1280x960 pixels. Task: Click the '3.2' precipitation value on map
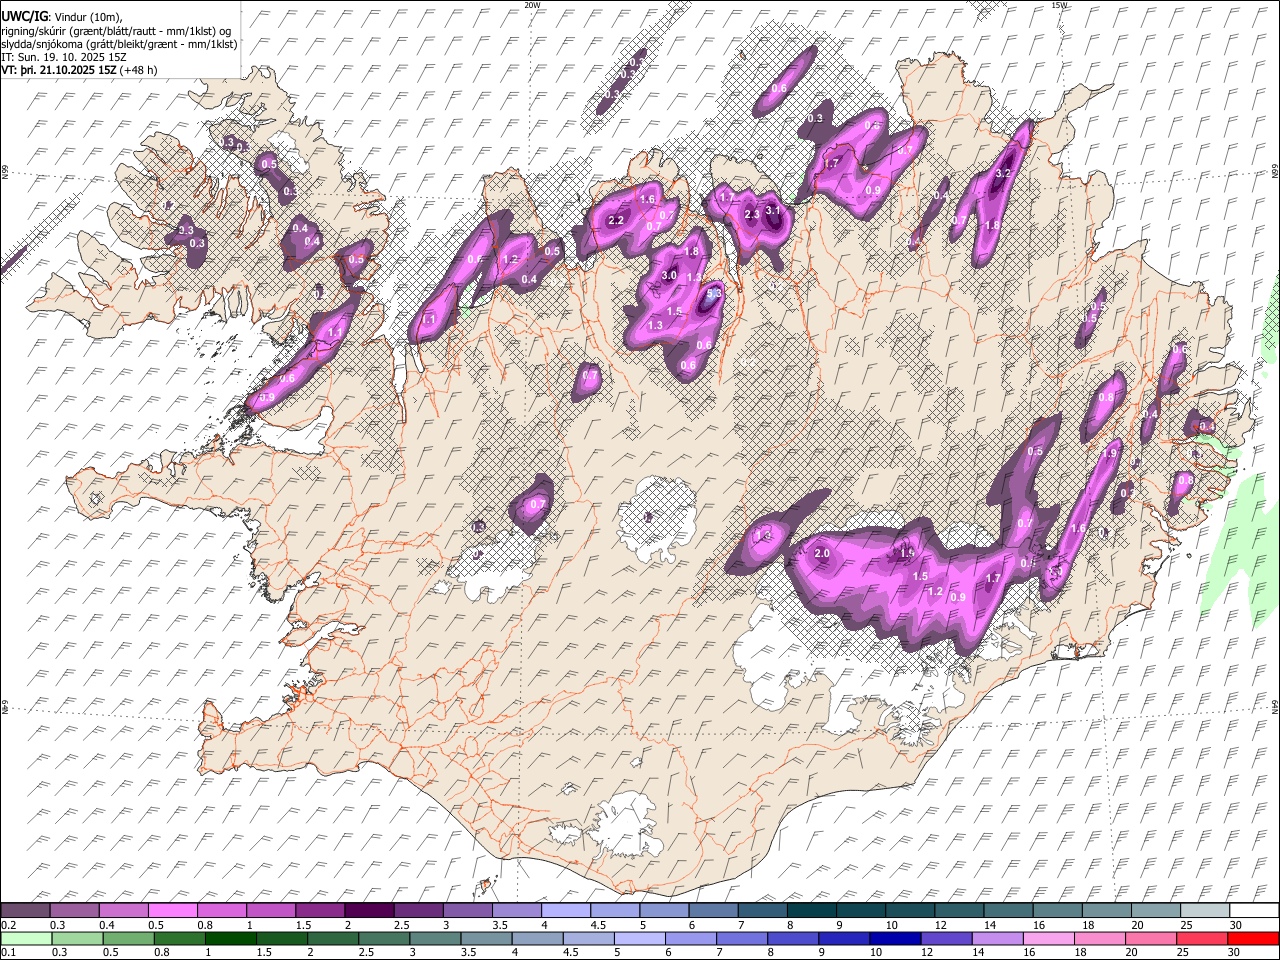(1005, 174)
